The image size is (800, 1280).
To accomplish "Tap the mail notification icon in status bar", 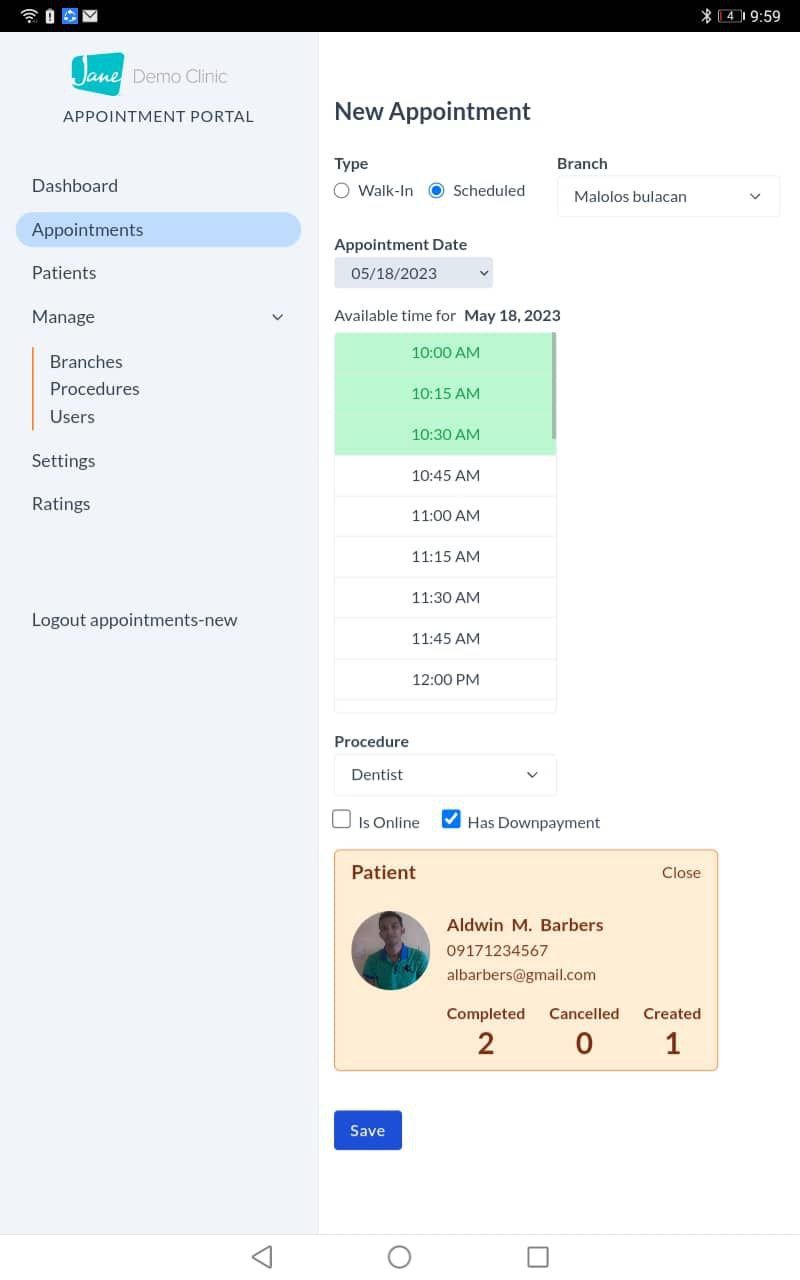I will [x=90, y=16].
